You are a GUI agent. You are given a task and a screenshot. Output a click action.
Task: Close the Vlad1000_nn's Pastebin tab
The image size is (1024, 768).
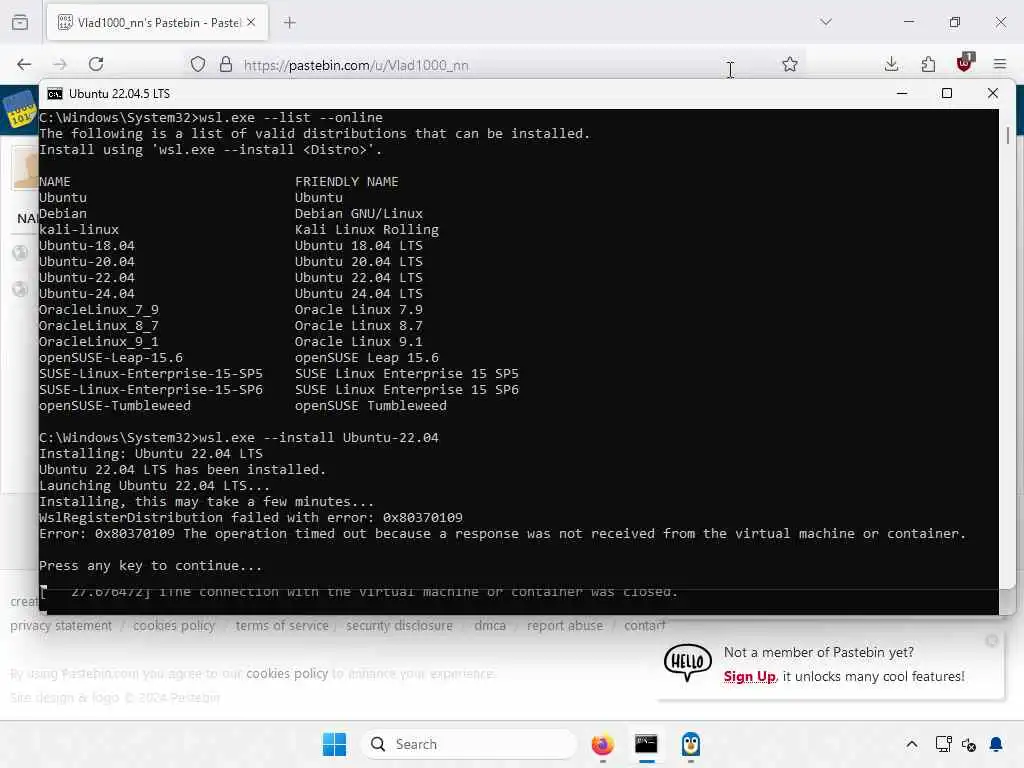click(251, 22)
